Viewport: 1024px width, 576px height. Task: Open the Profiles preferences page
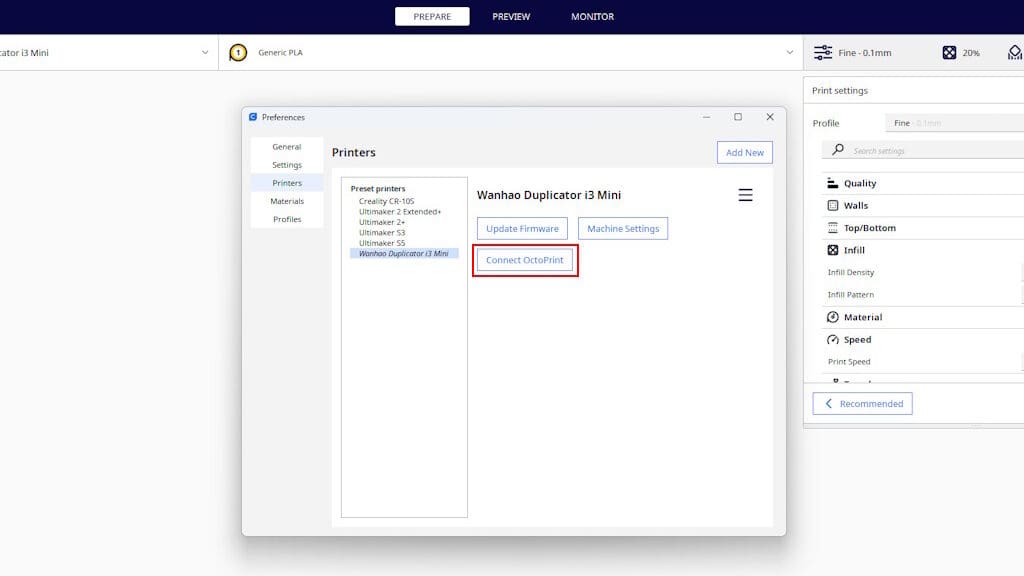pyautogui.click(x=287, y=219)
